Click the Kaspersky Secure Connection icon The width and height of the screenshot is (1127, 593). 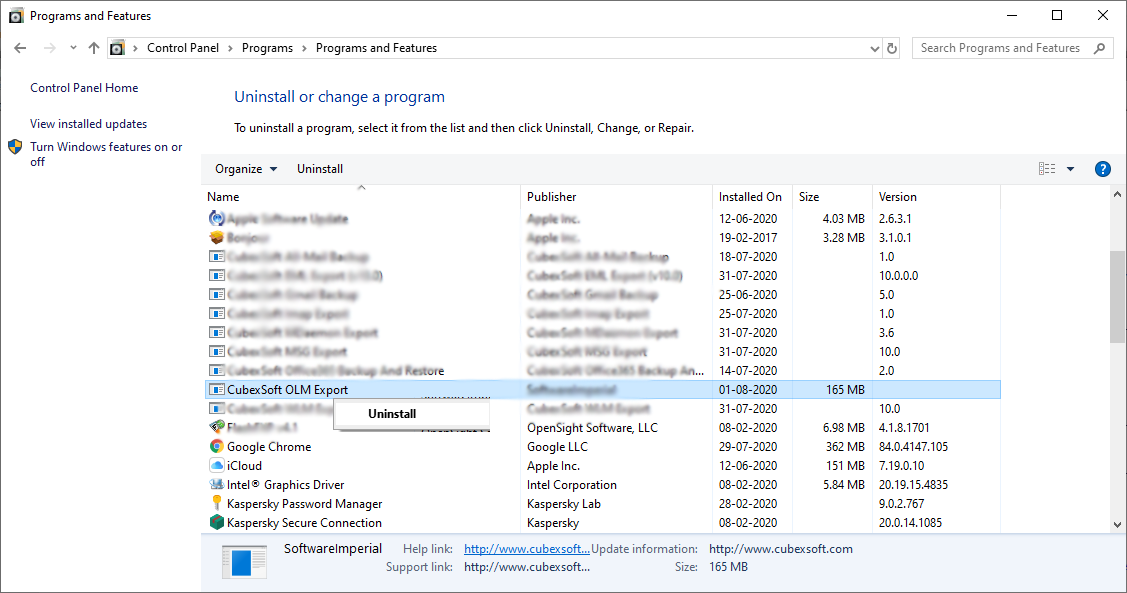coord(216,523)
